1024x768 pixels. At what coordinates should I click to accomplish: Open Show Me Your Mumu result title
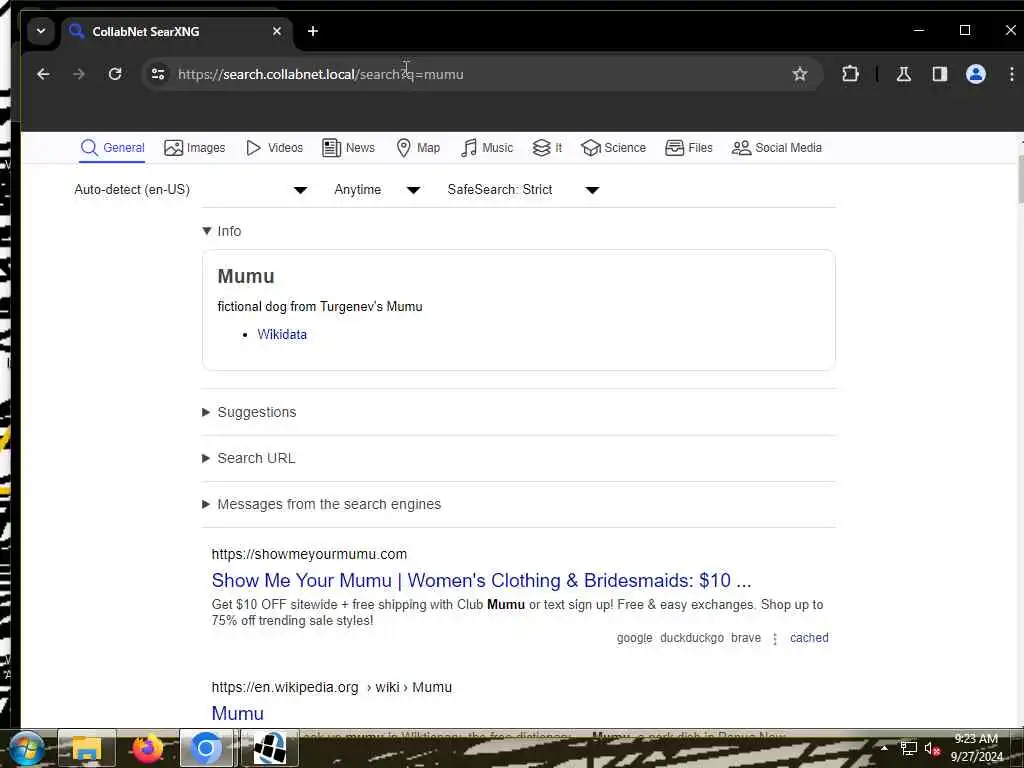point(481,581)
